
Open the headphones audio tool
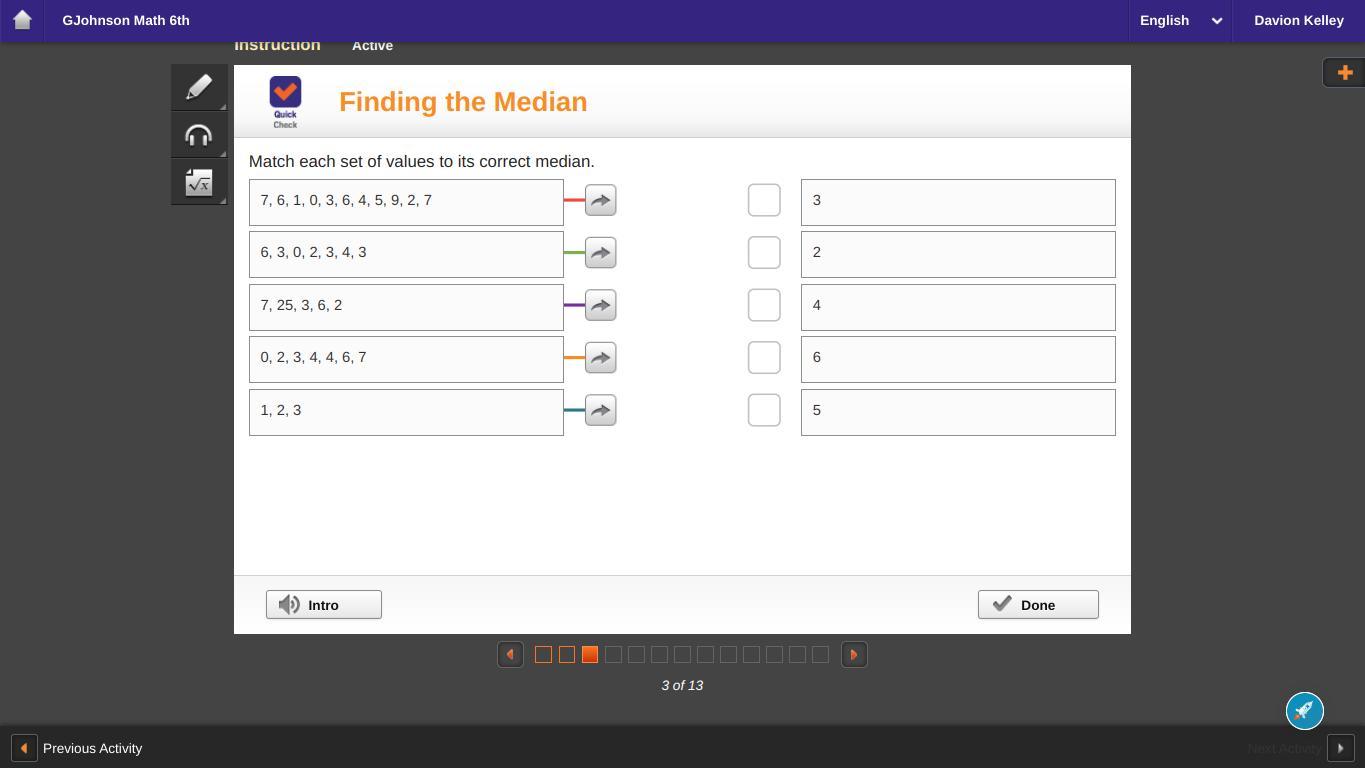tap(199, 136)
